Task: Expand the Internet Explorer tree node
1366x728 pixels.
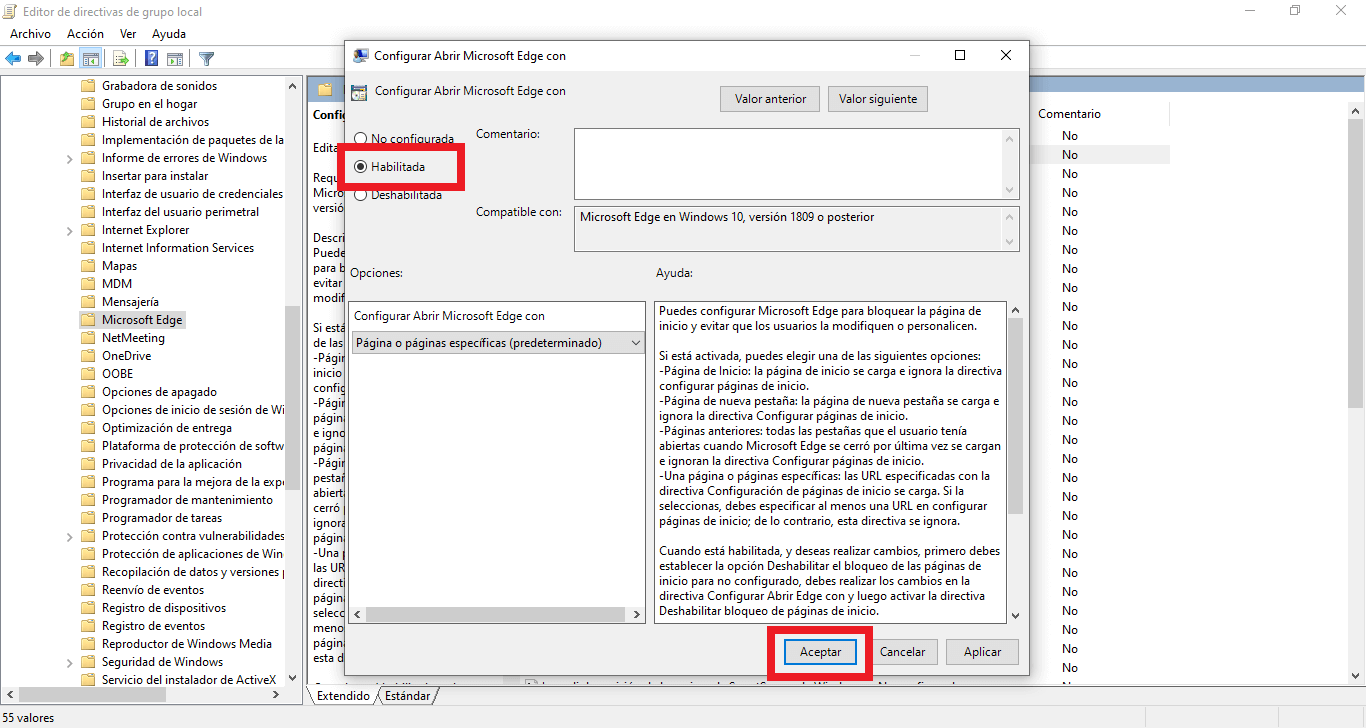Action: tap(69, 230)
